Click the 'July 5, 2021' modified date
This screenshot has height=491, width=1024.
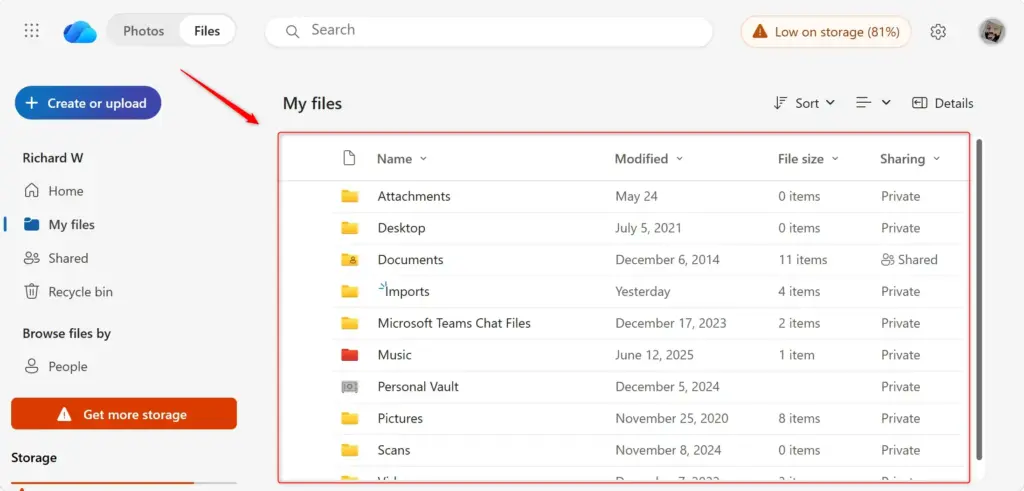648,228
